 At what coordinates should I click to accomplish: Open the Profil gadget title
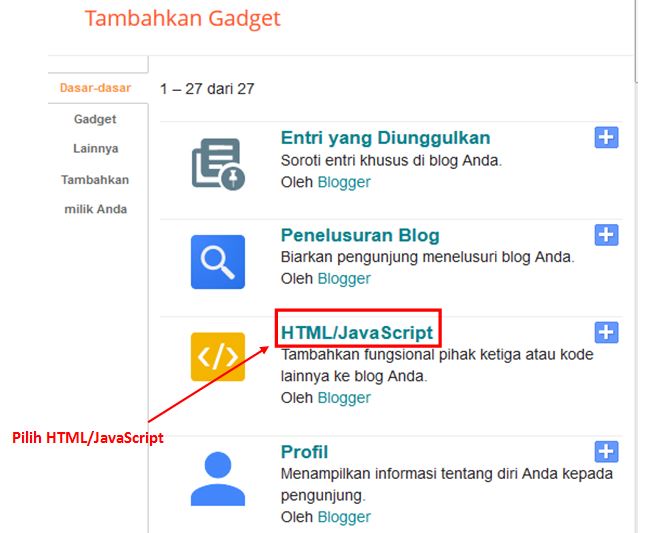point(304,452)
